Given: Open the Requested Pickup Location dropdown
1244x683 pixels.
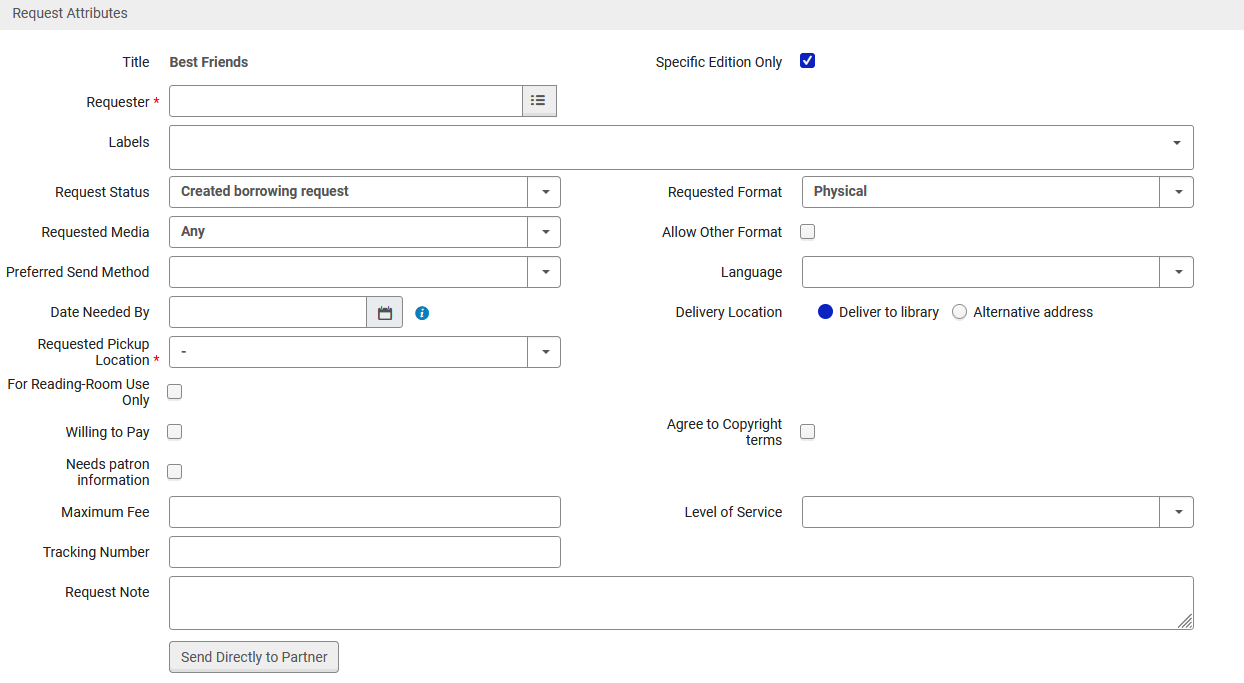Looking at the screenshot, I should pos(544,352).
